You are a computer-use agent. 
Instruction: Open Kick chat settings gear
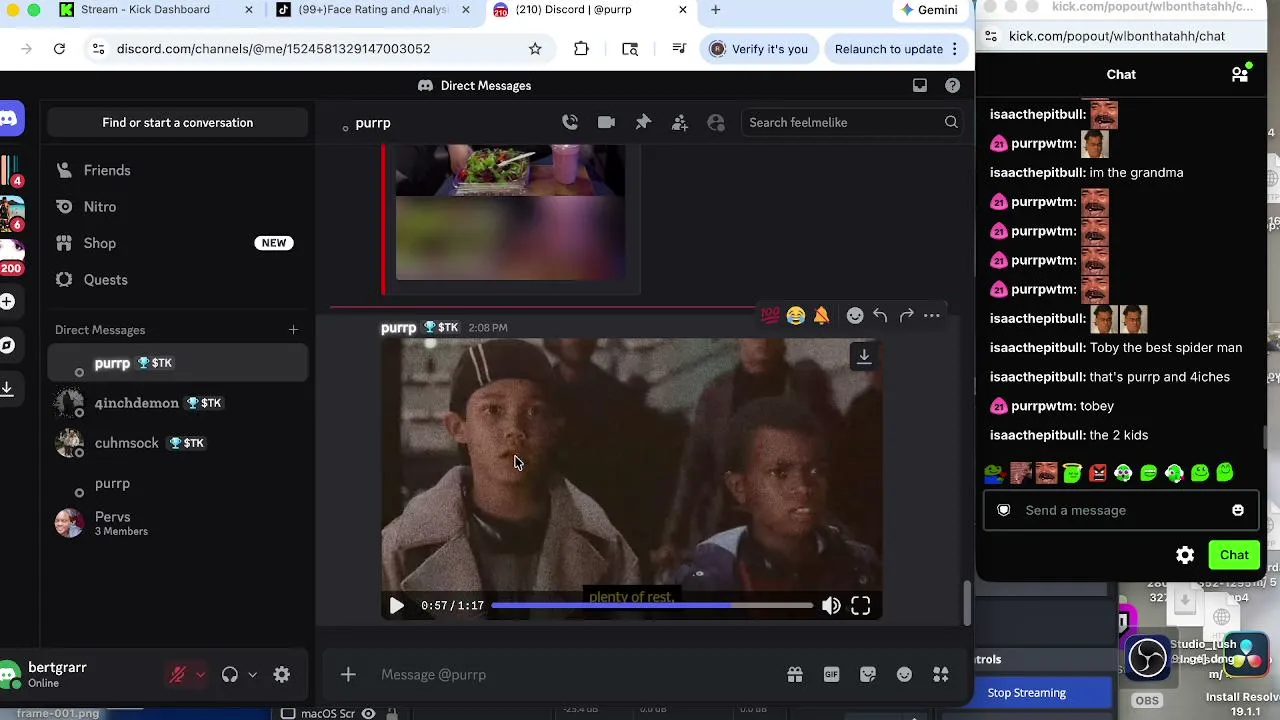tap(1185, 555)
